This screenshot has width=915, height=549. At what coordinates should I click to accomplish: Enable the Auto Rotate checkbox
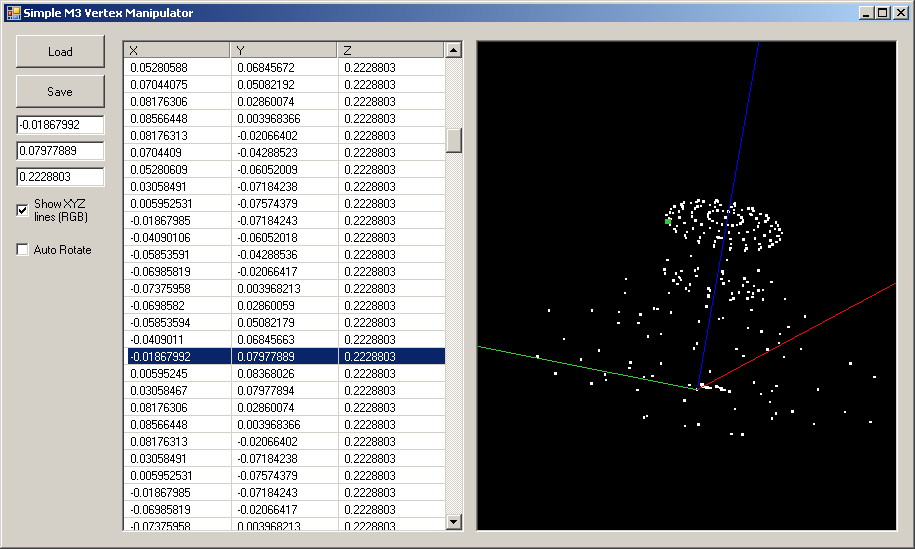23,250
